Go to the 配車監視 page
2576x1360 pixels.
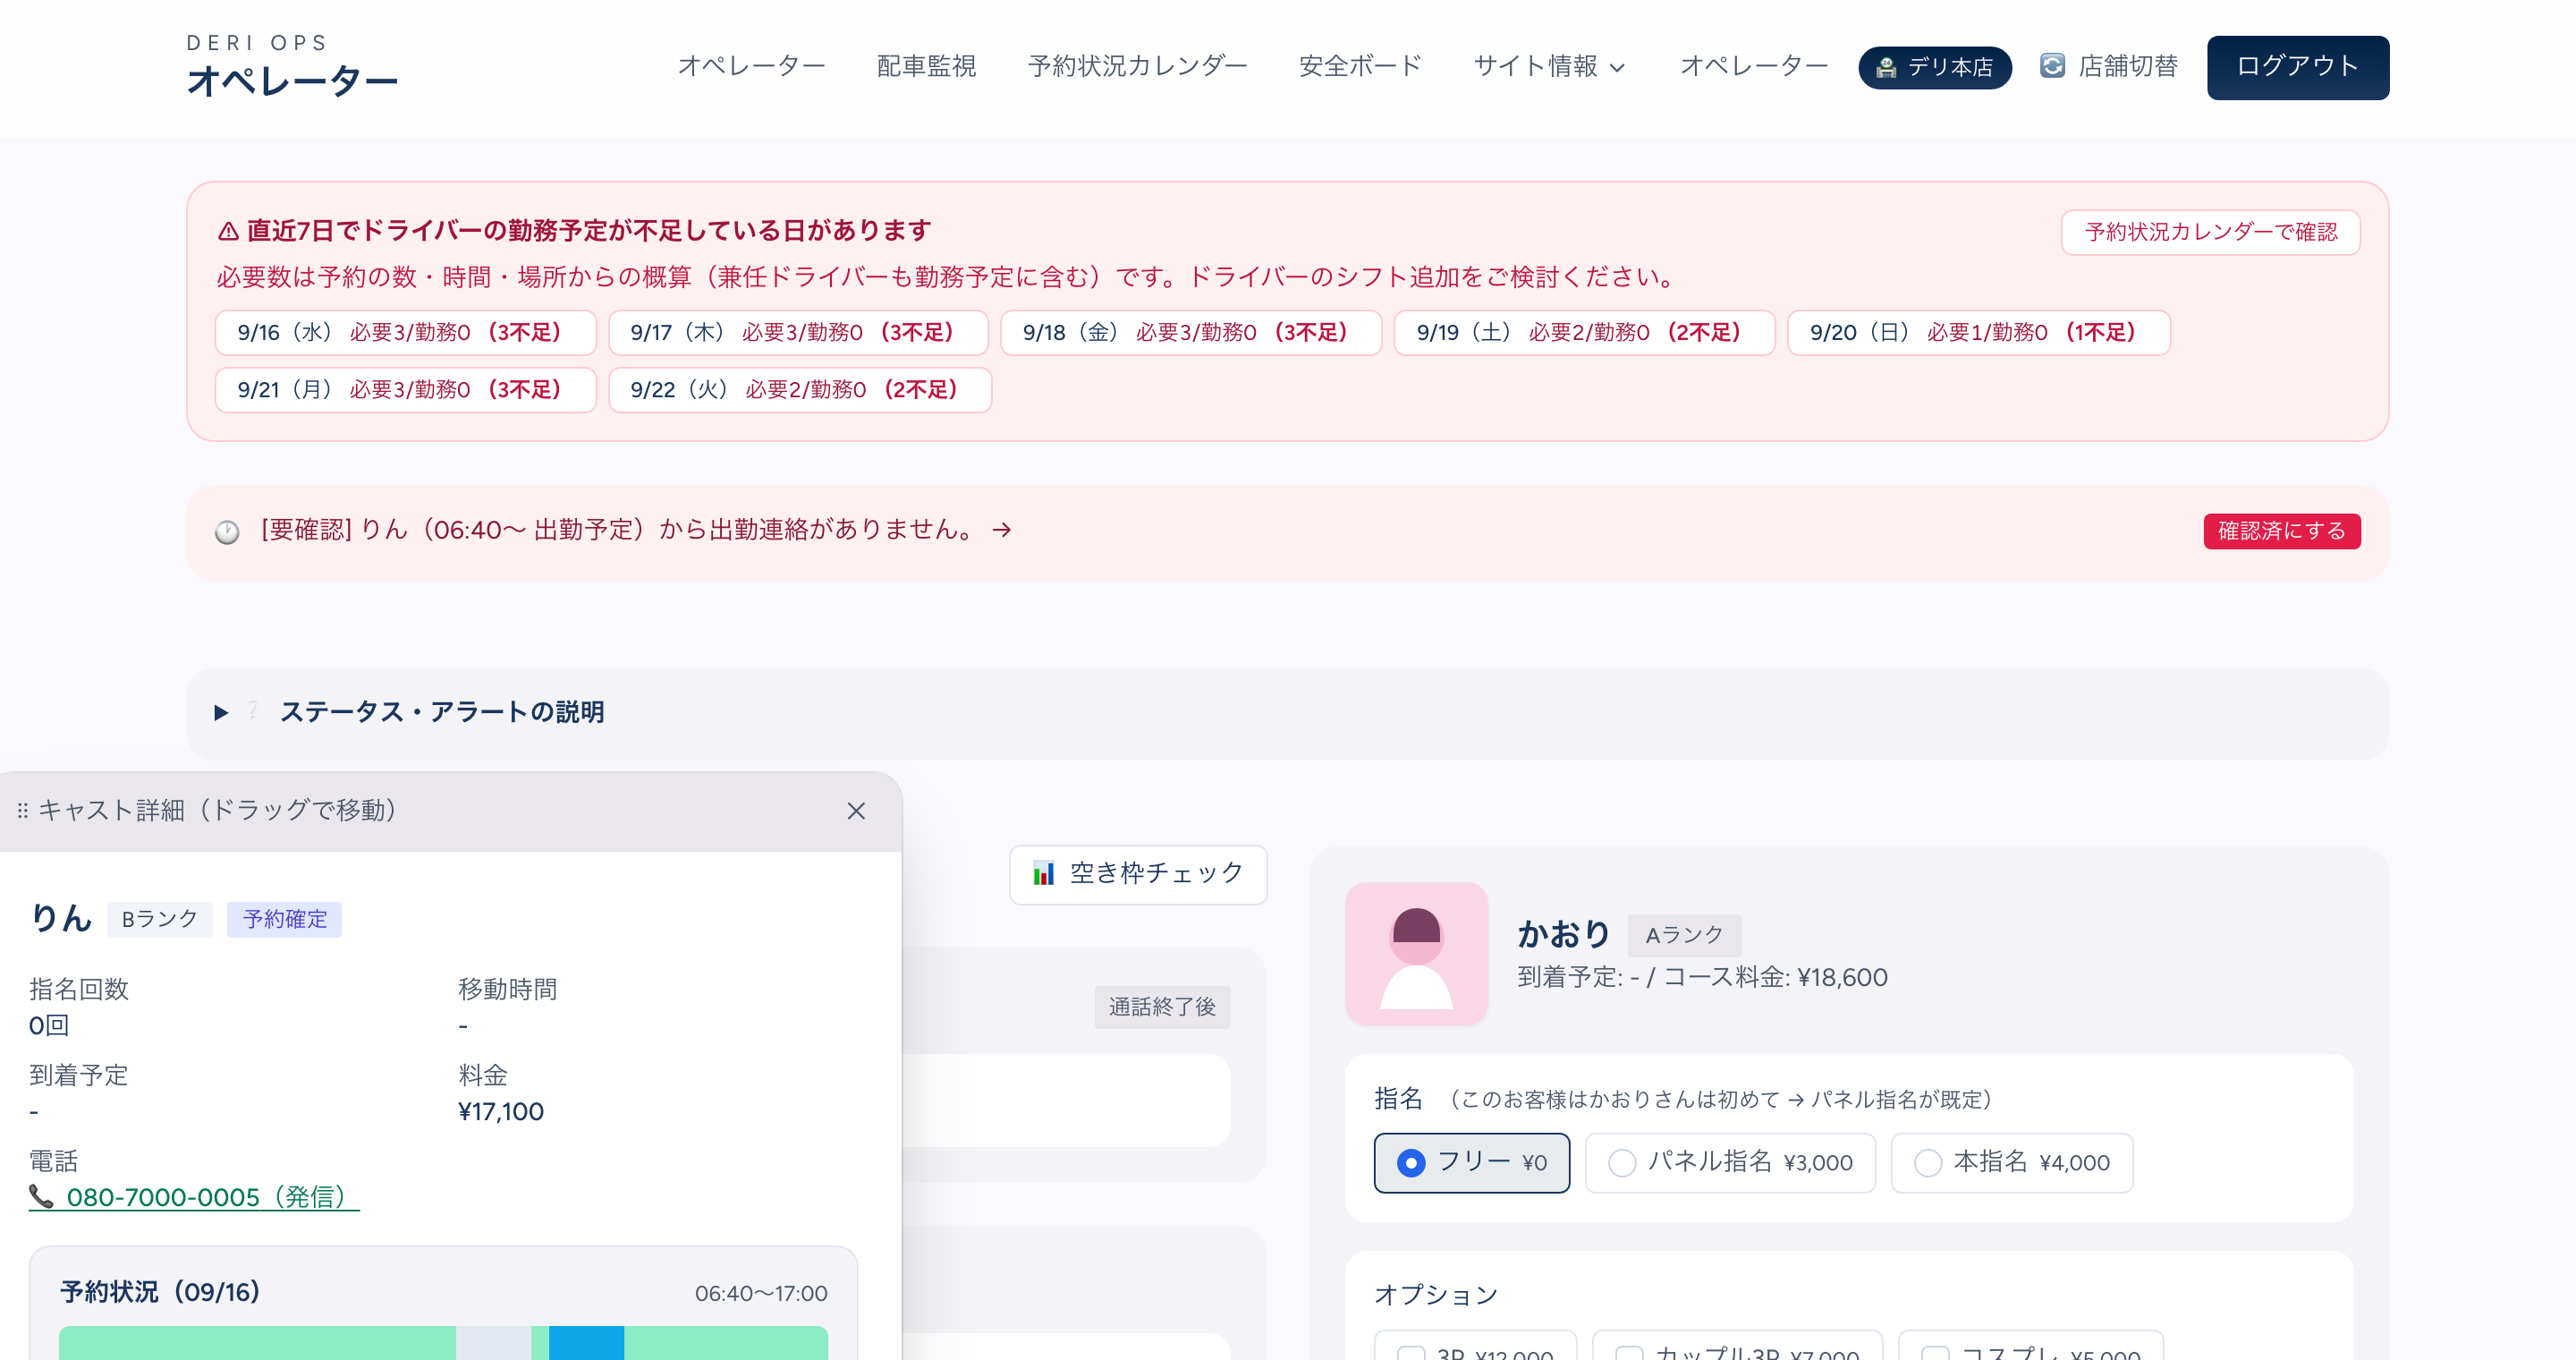(x=926, y=66)
